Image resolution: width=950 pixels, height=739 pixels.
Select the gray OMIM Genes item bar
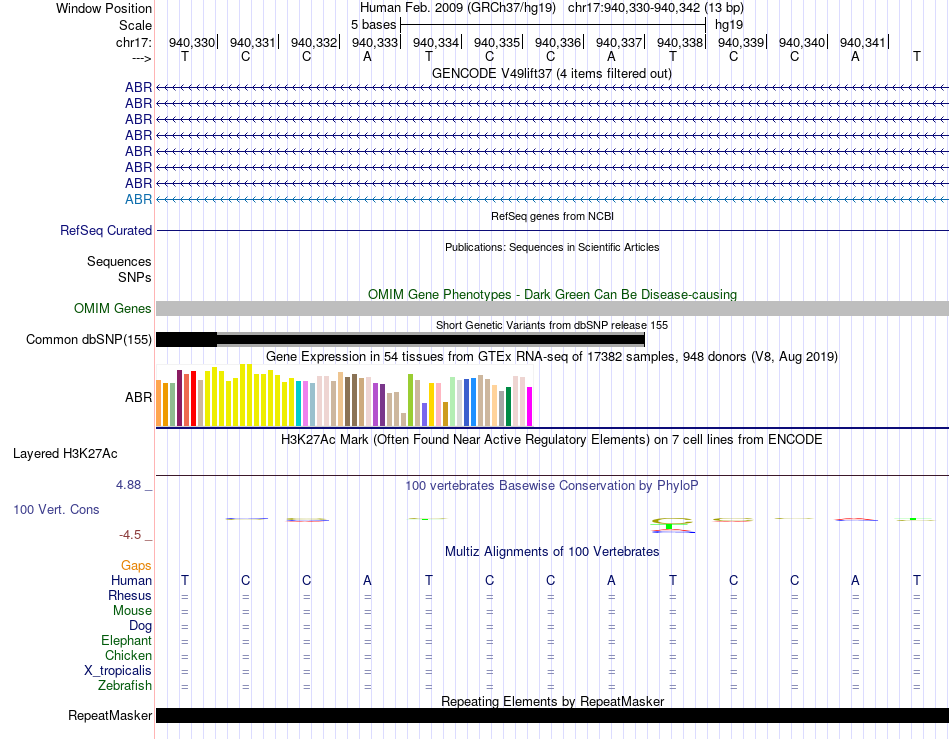tap(552, 309)
